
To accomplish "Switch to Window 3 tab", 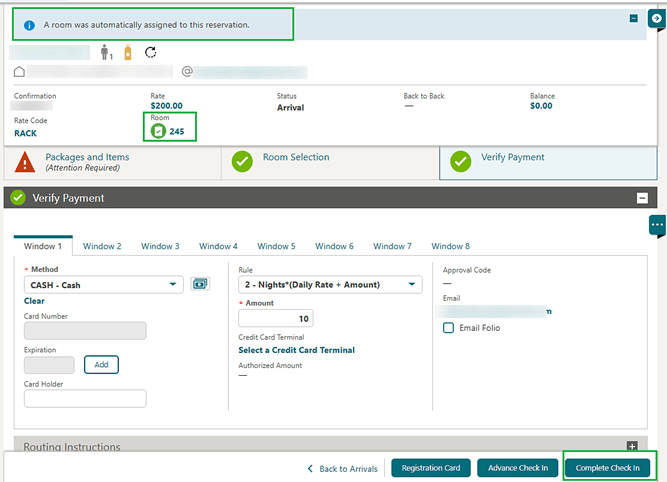I will click(160, 246).
